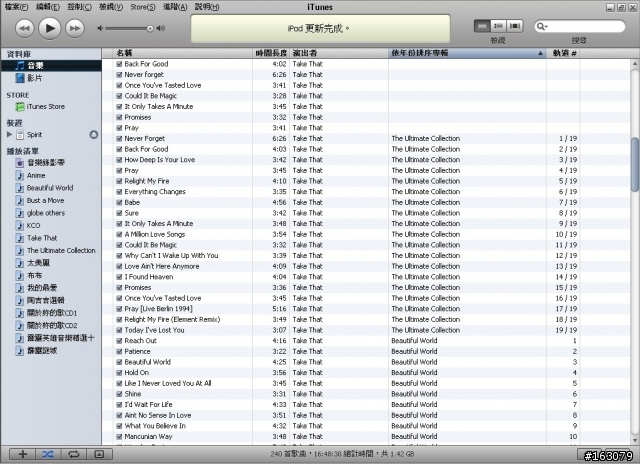Uncheck the first Back For Good 4:02 song
Screen dimensions: 640x464
coord(119,64)
